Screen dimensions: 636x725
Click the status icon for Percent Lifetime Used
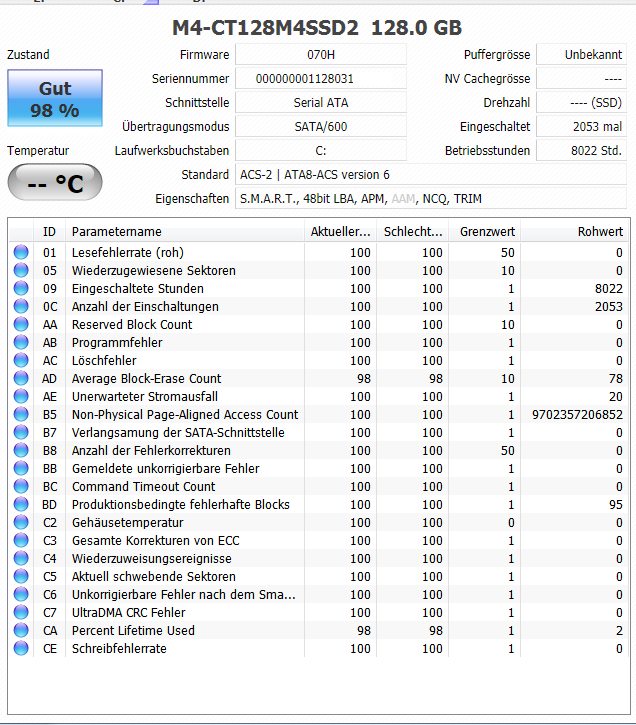(x=21, y=631)
